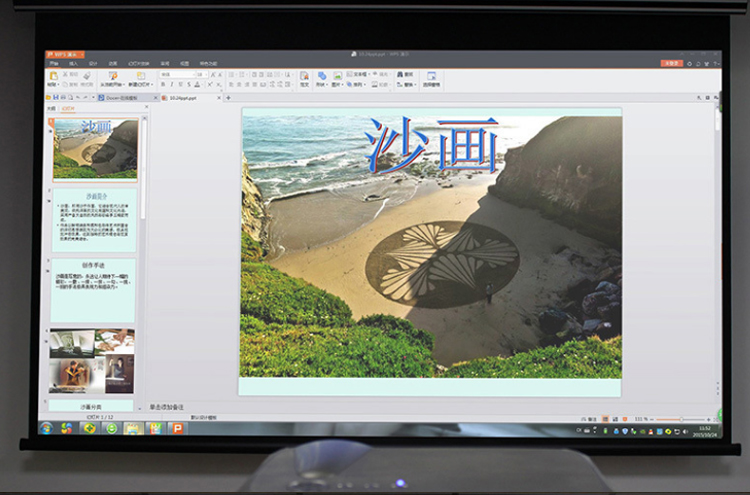Click the Selection Pane icon
750x495 pixels.
point(432,77)
